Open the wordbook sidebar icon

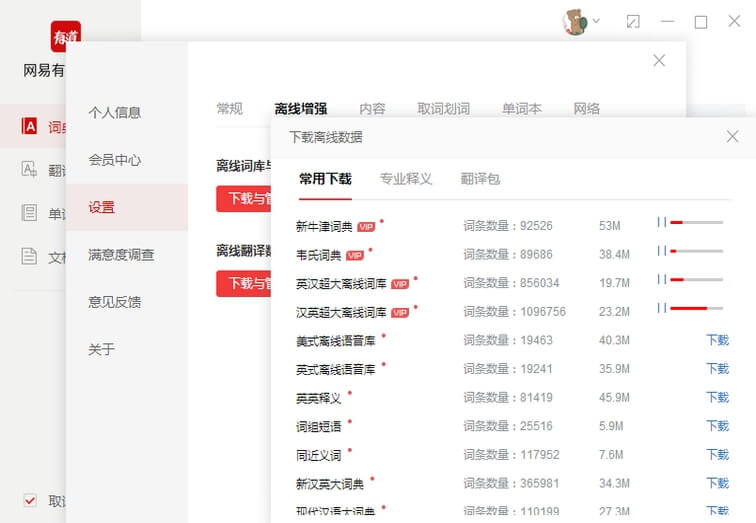(x=30, y=213)
